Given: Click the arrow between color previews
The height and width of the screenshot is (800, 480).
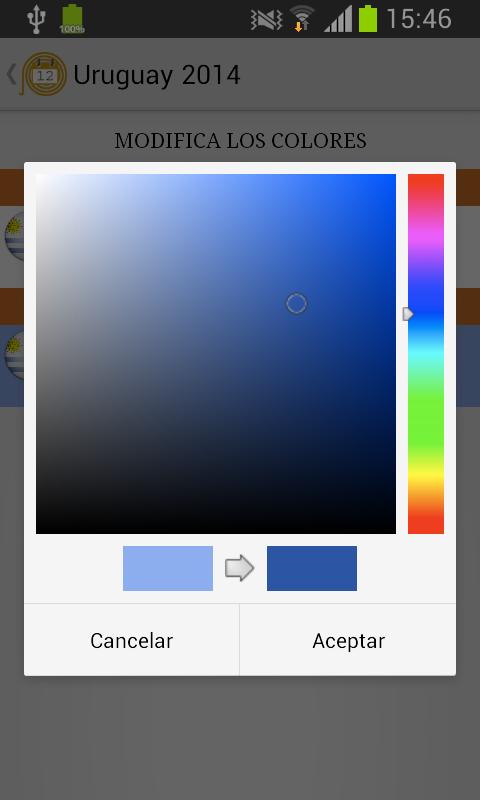Looking at the screenshot, I should 240,568.
